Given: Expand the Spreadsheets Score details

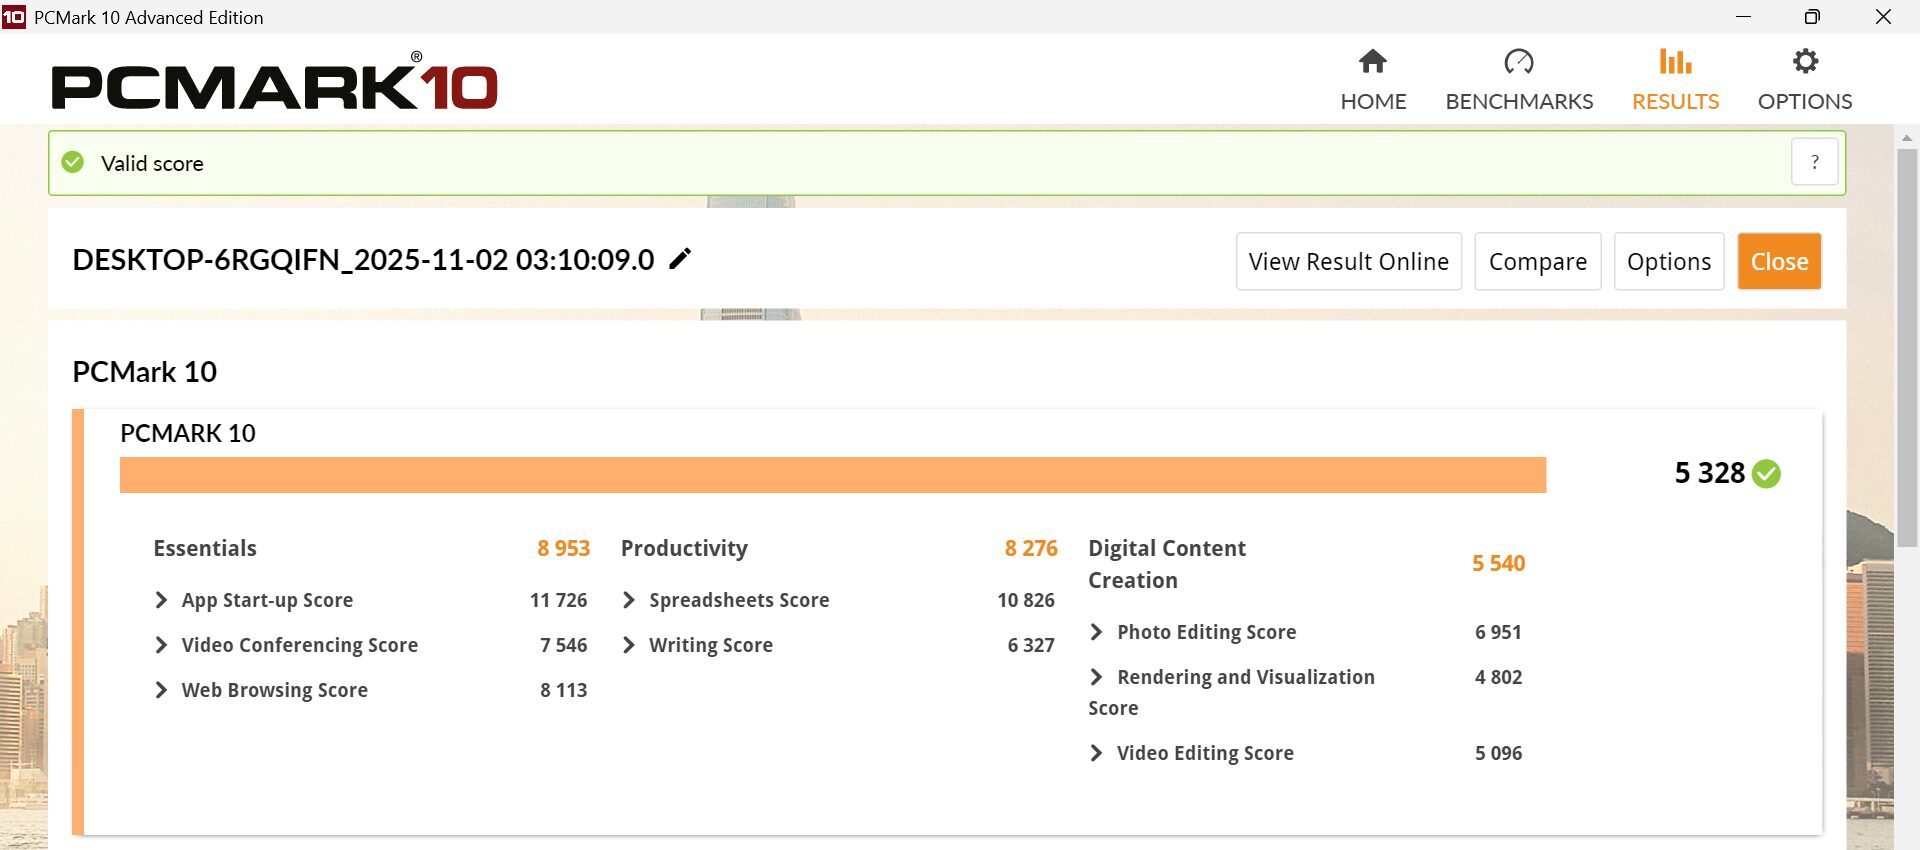Looking at the screenshot, I should click(629, 600).
